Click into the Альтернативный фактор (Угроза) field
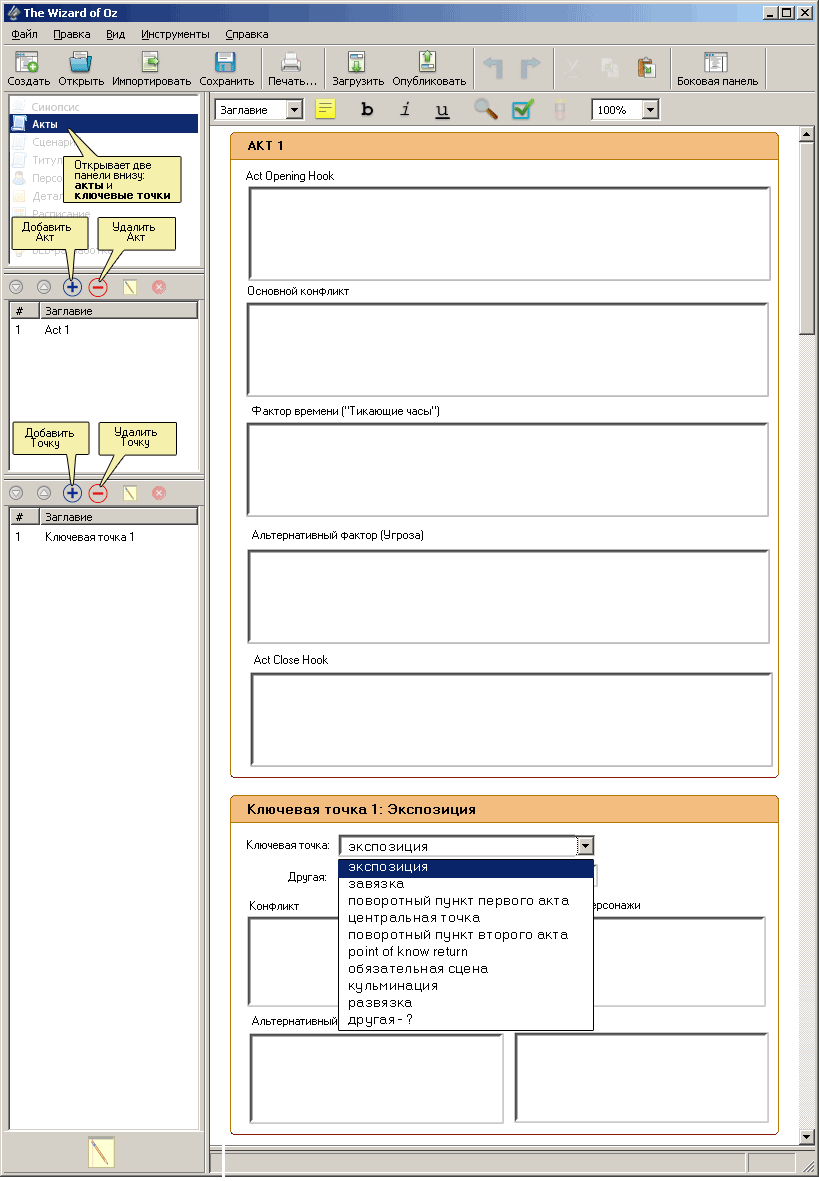Image resolution: width=819 pixels, height=1181 pixels. 509,597
